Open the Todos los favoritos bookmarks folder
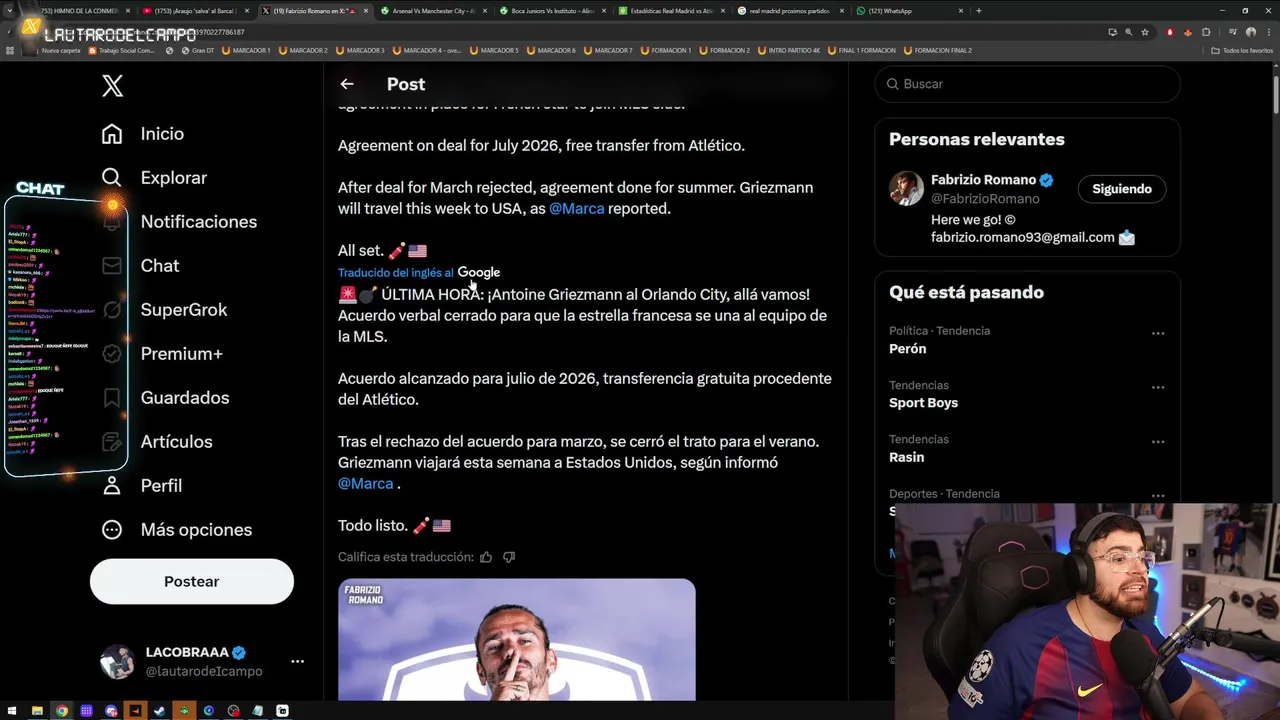 point(1241,50)
